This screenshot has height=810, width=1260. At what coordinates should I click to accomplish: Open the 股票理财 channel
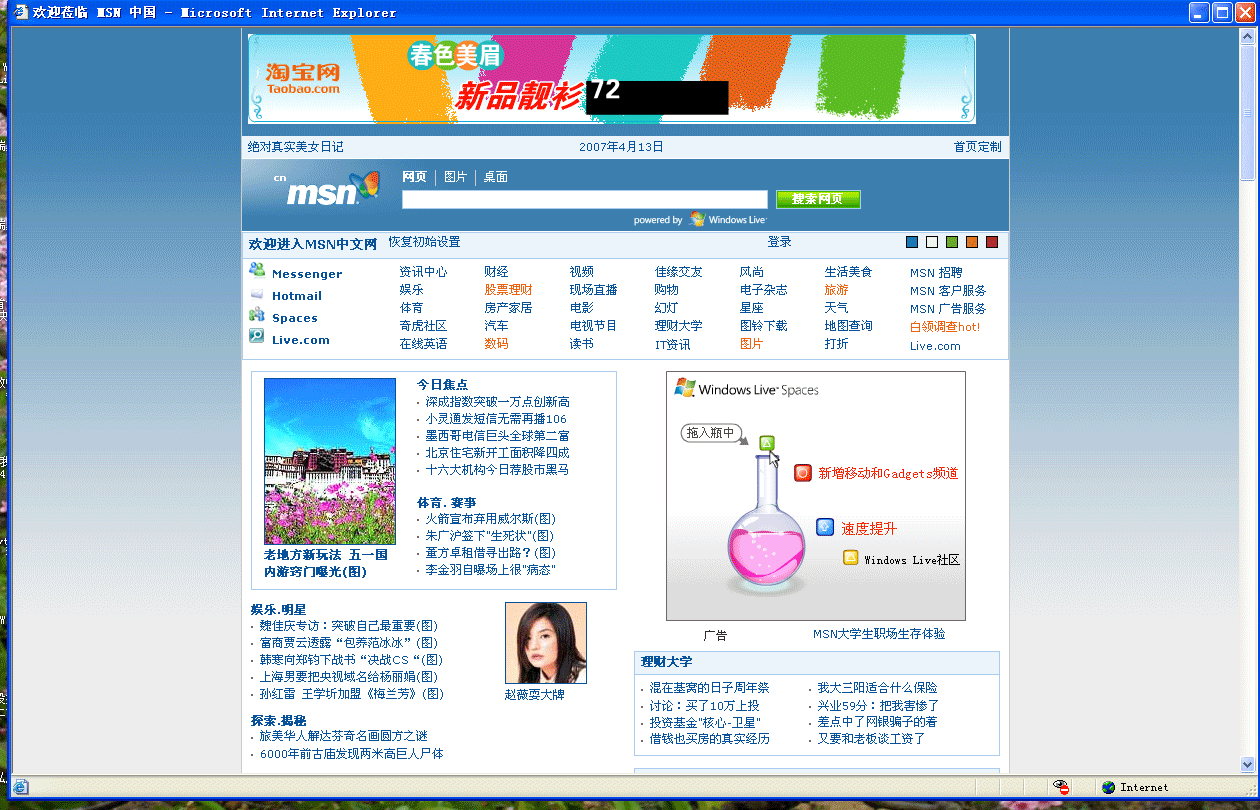tap(508, 290)
